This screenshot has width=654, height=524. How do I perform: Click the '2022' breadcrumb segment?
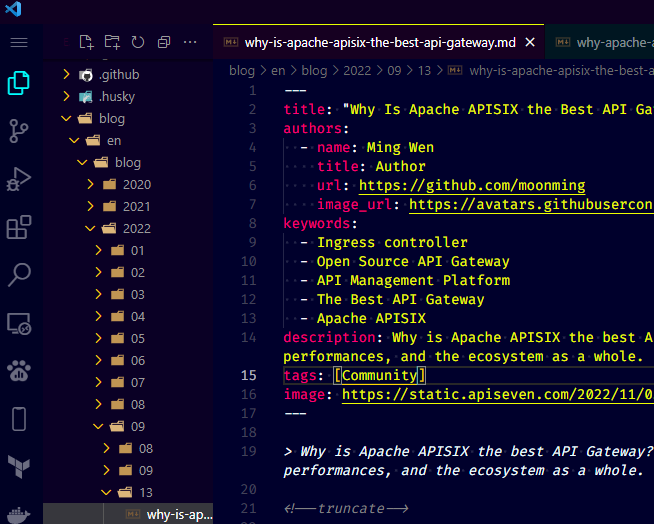[357, 71]
